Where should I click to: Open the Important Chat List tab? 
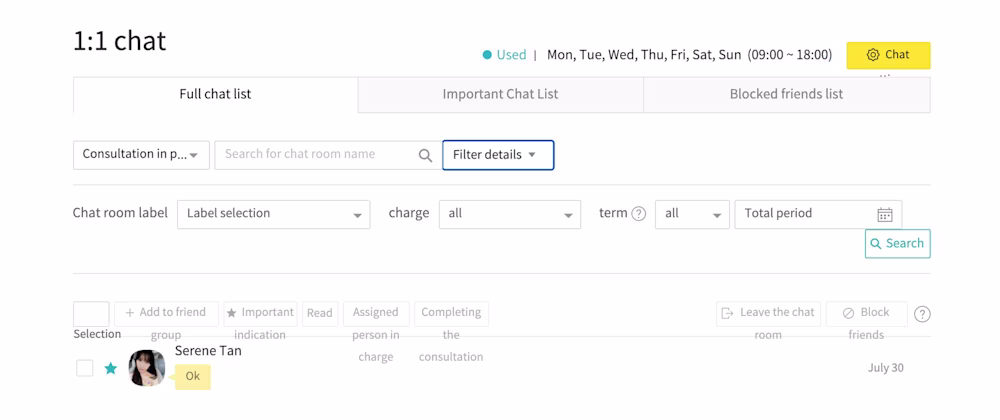click(500, 94)
